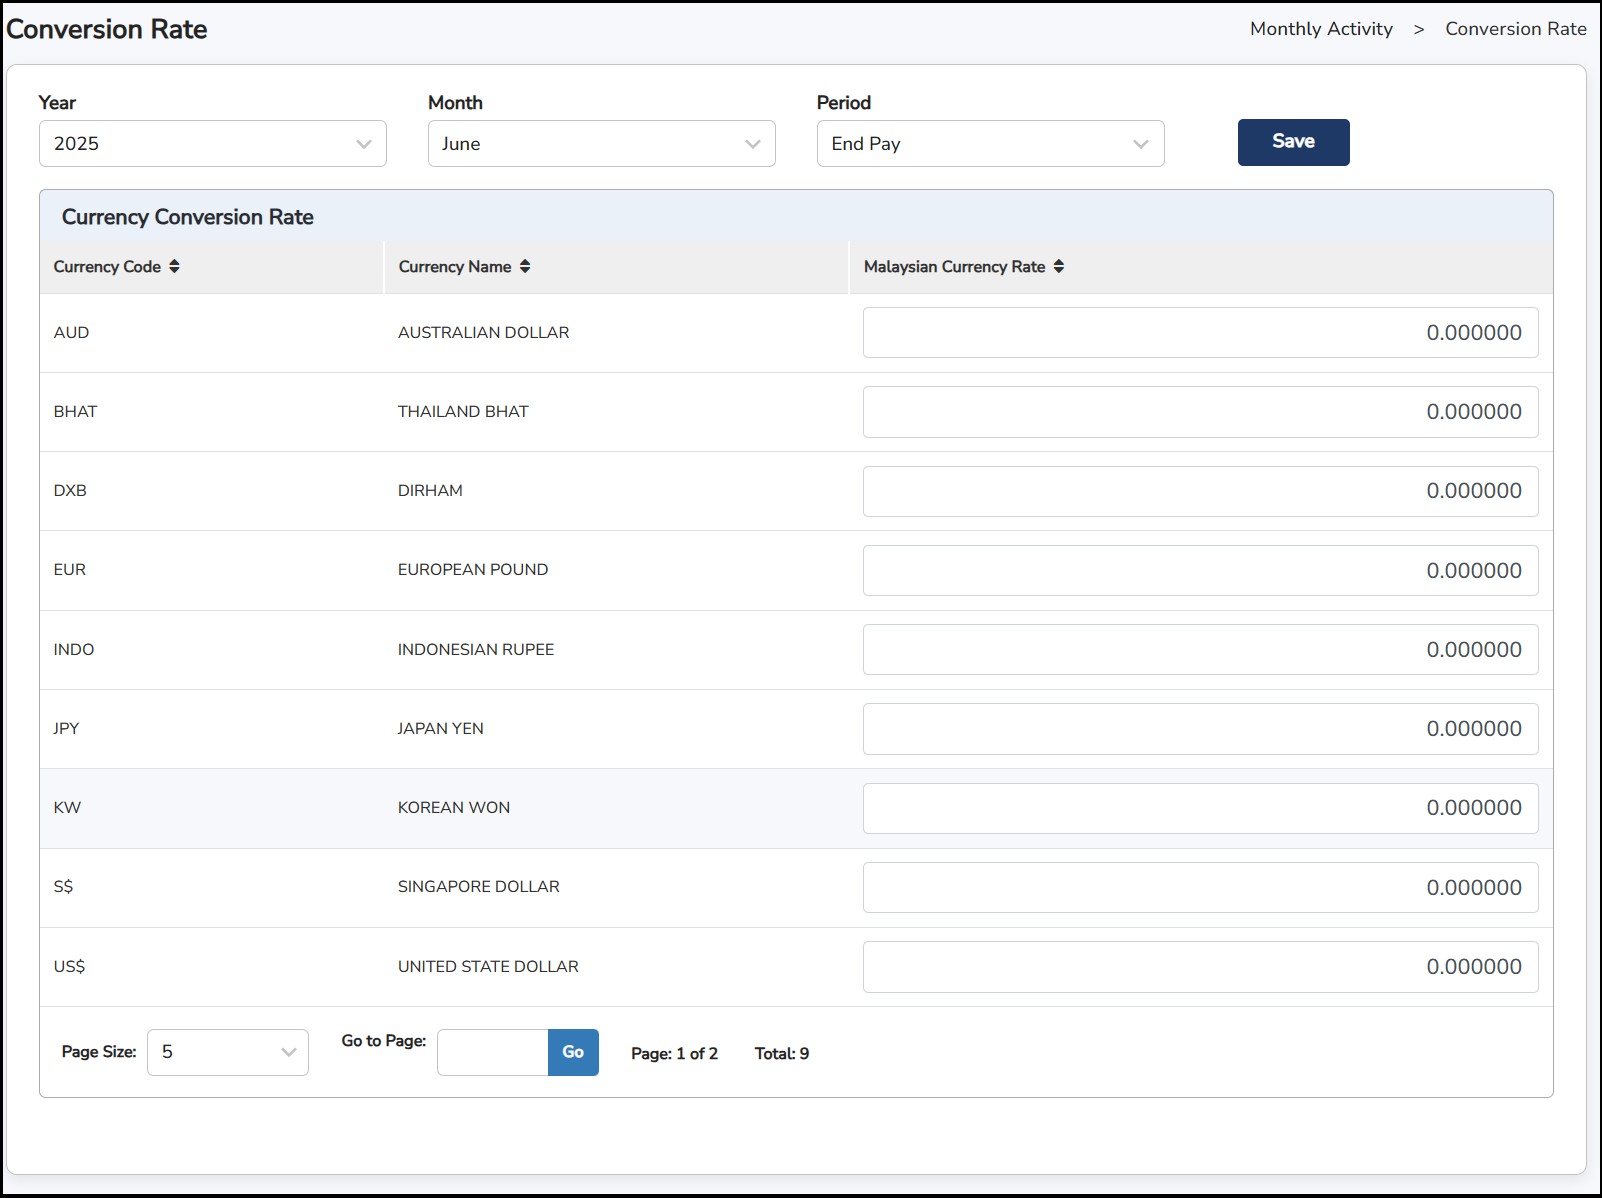Navigate to Monthly Activity breadcrumb
Screen dimensions: 1602x1198
(x=1321, y=29)
